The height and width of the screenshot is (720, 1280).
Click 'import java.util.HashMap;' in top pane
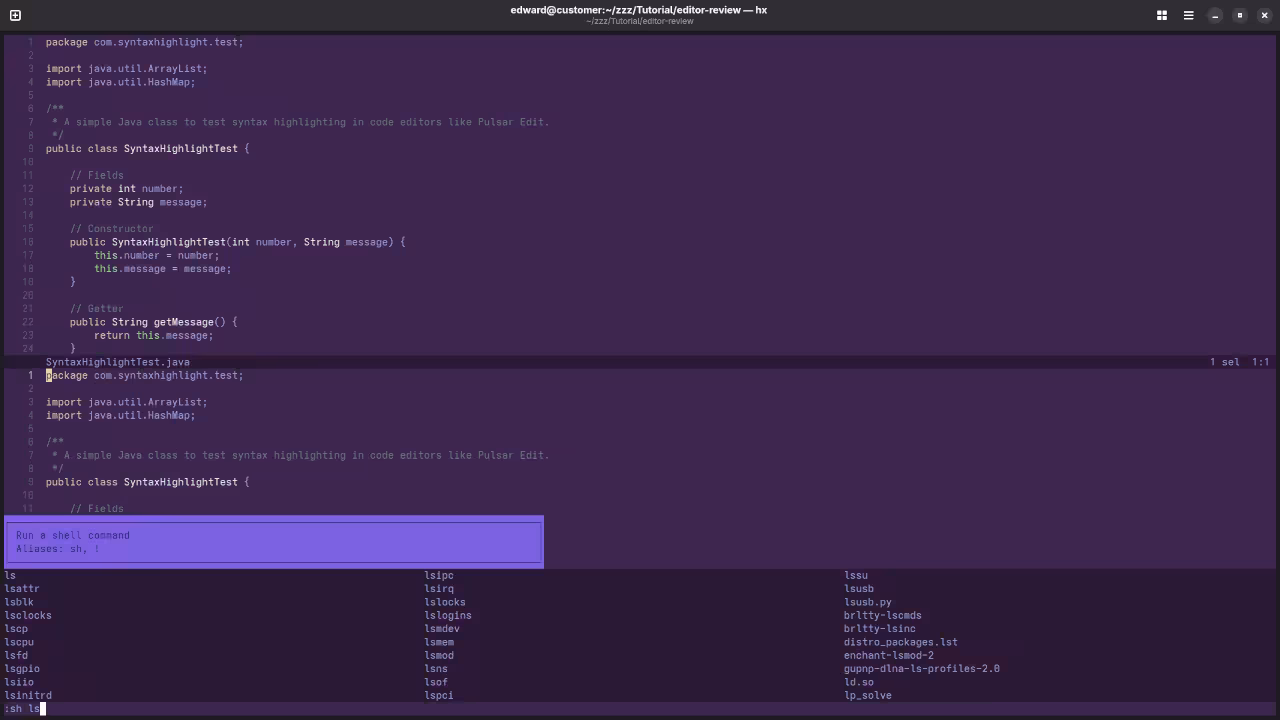120,82
